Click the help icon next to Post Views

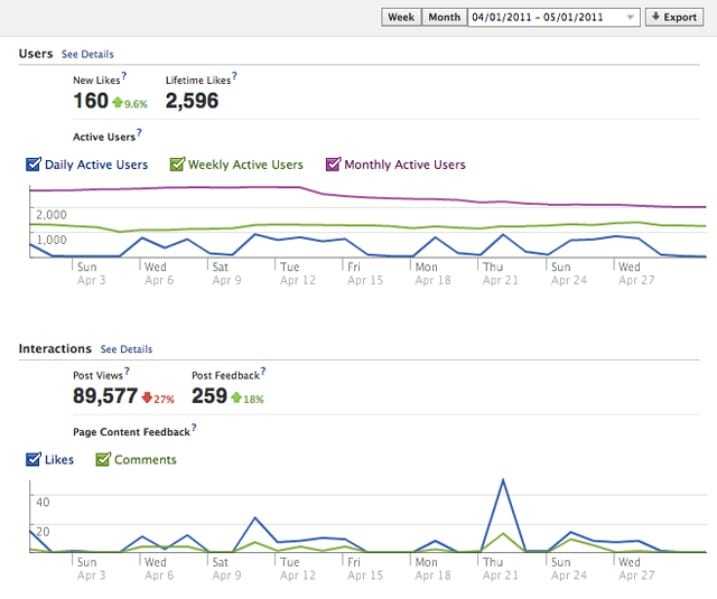coord(124,372)
